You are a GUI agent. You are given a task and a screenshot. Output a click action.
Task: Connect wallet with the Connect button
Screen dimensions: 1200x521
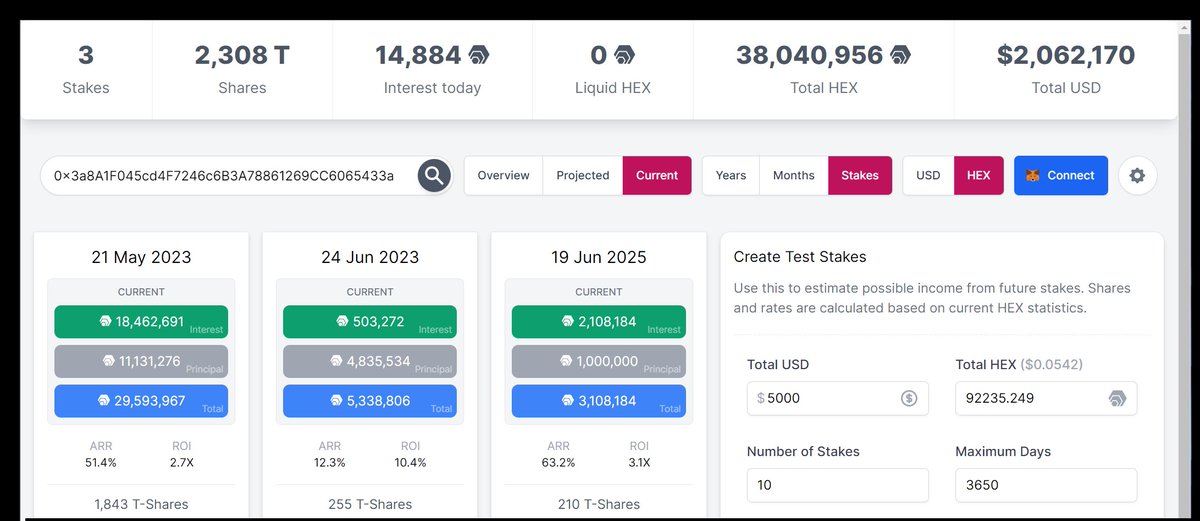[x=1061, y=175]
